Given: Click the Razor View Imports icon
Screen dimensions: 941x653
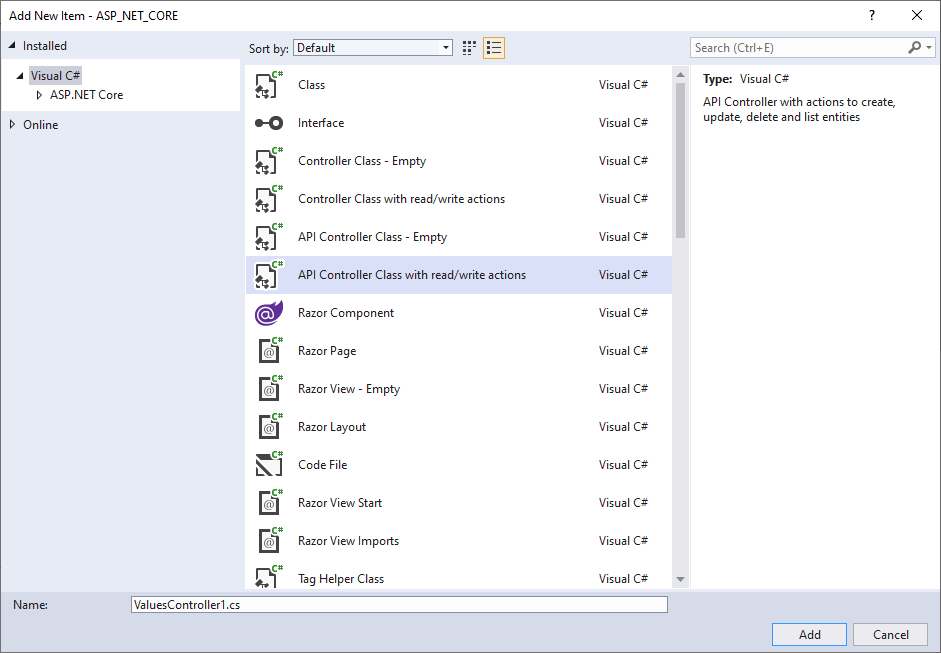Looking at the screenshot, I should point(270,541).
